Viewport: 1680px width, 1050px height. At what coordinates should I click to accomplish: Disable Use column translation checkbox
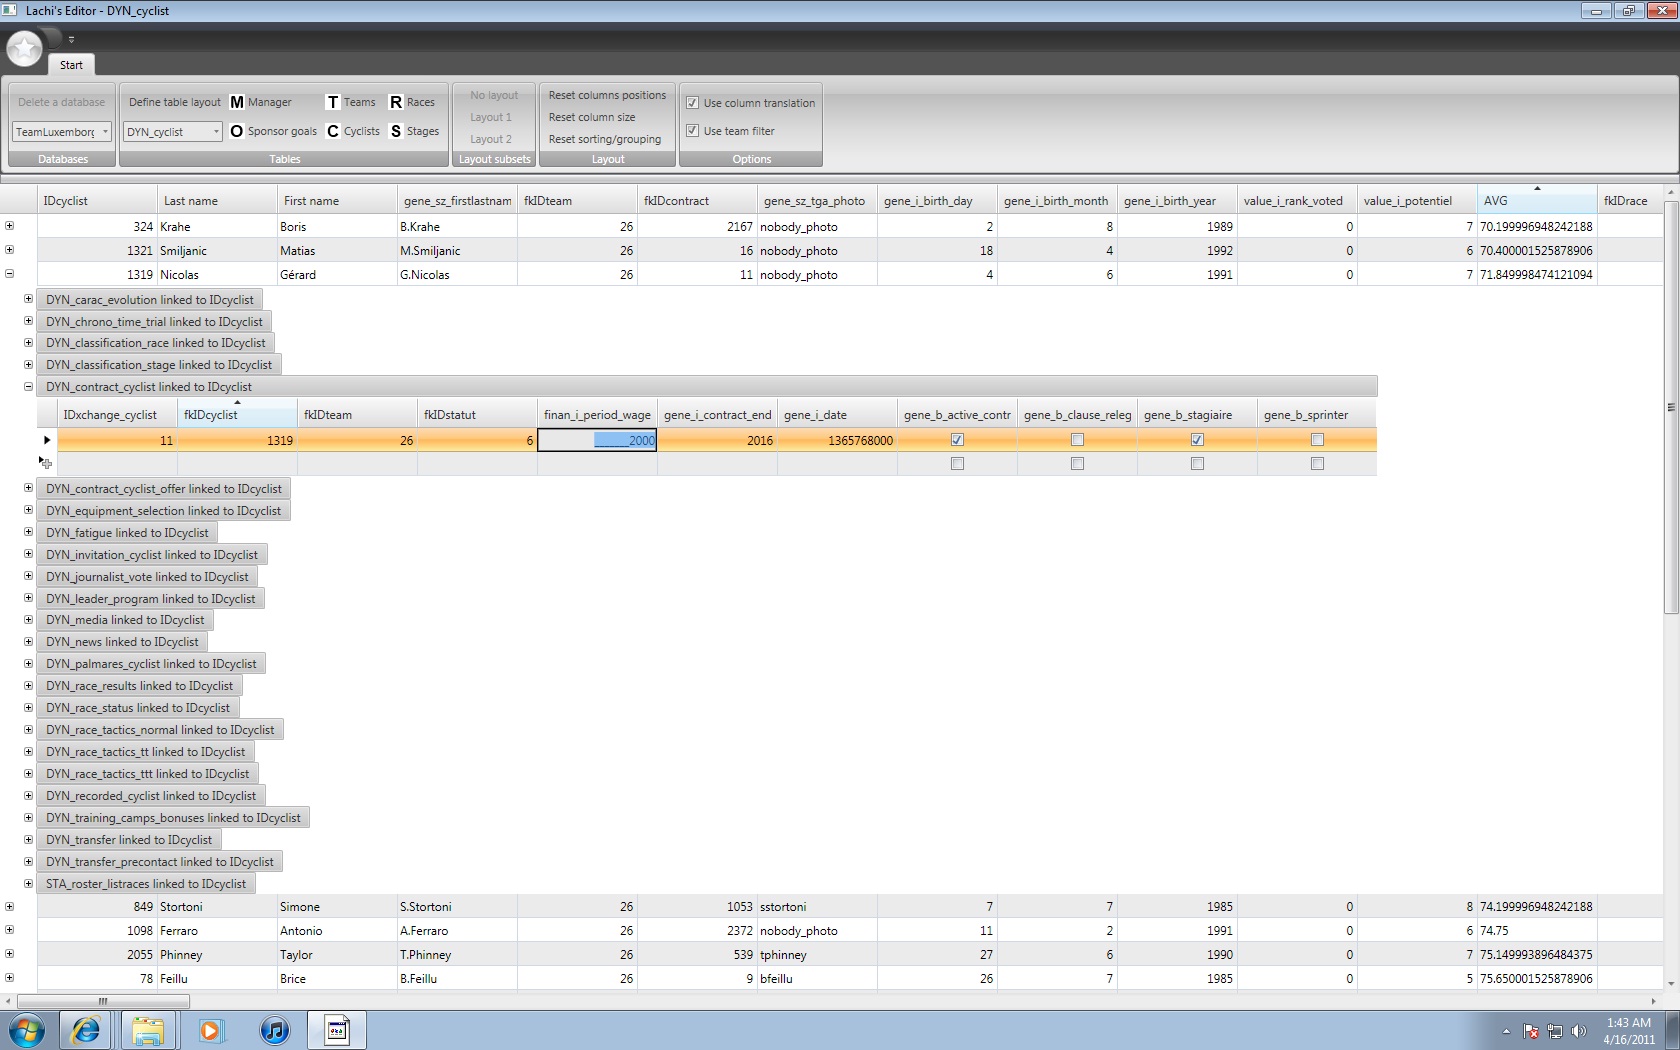point(692,103)
